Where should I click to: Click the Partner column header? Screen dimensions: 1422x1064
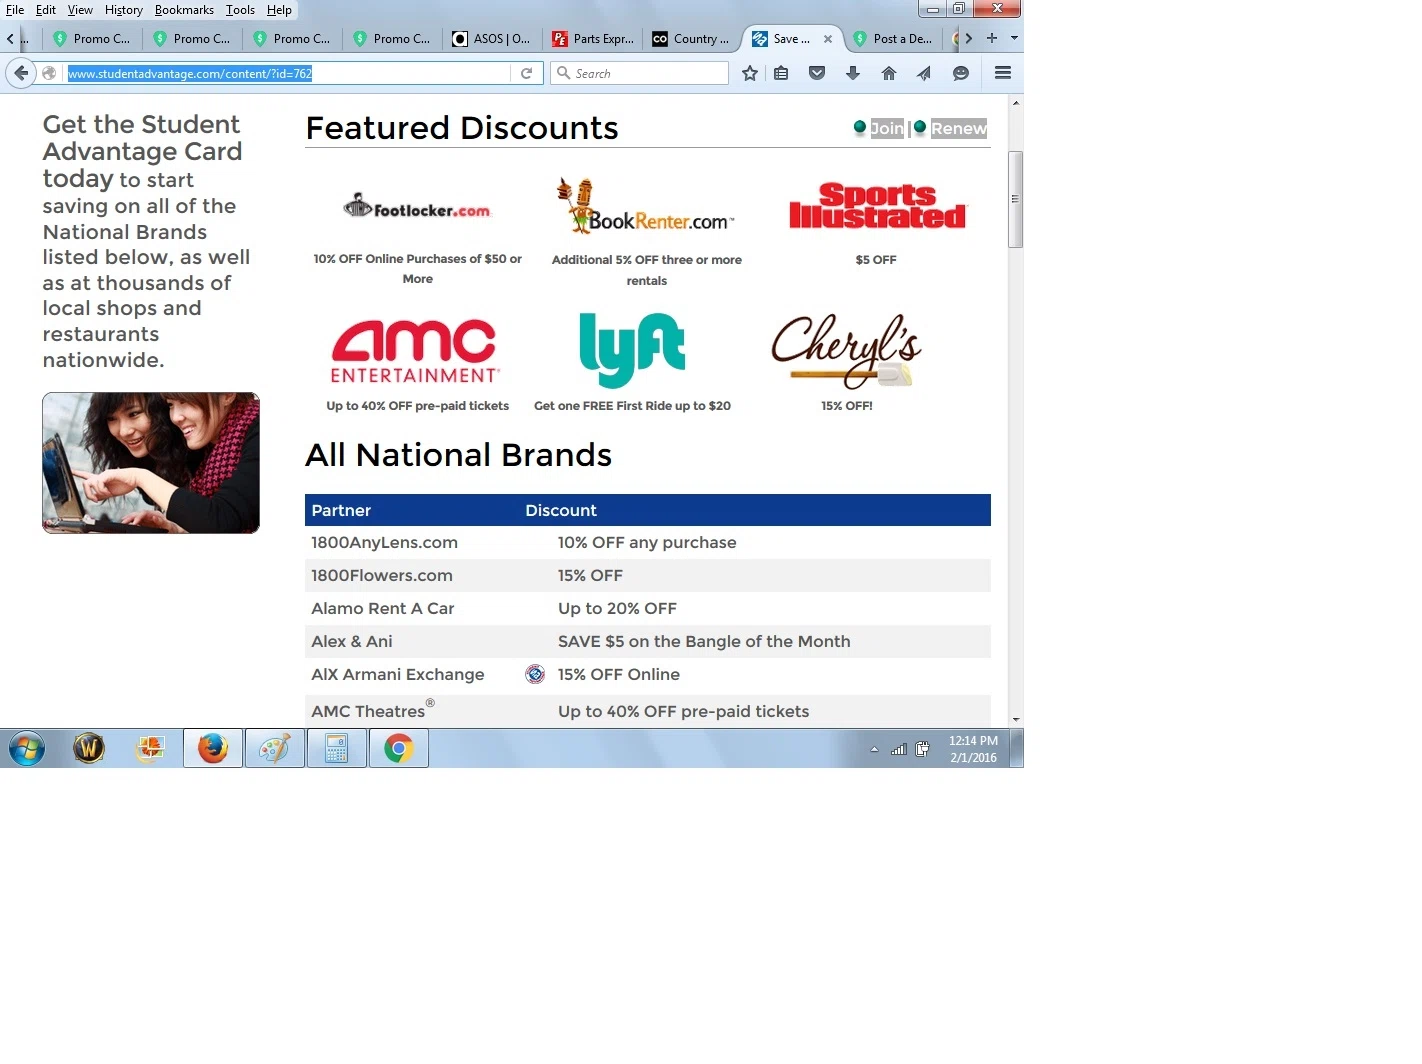coord(341,510)
